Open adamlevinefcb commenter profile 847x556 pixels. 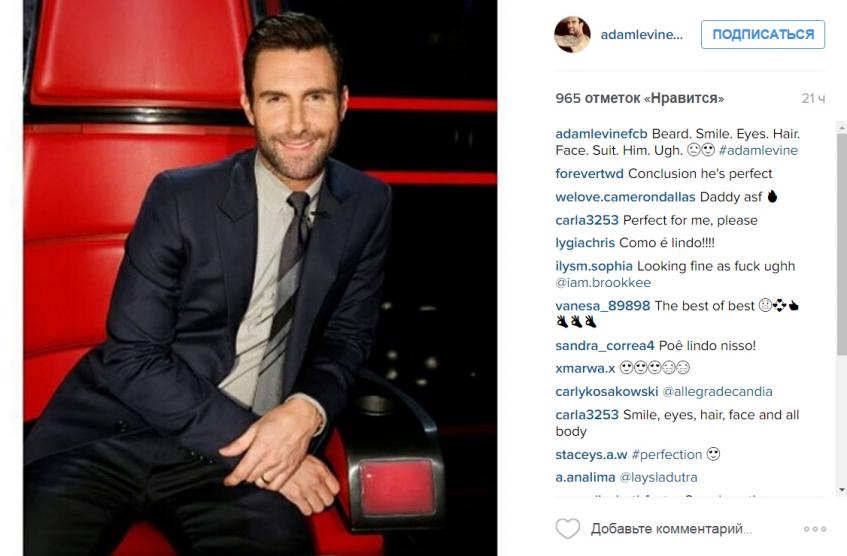(x=601, y=134)
